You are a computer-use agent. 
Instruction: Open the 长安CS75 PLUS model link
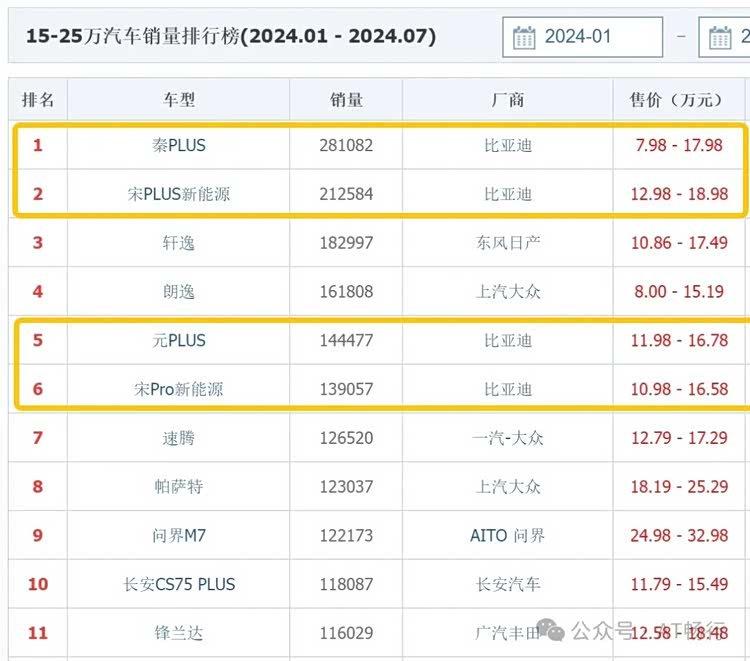point(179,584)
